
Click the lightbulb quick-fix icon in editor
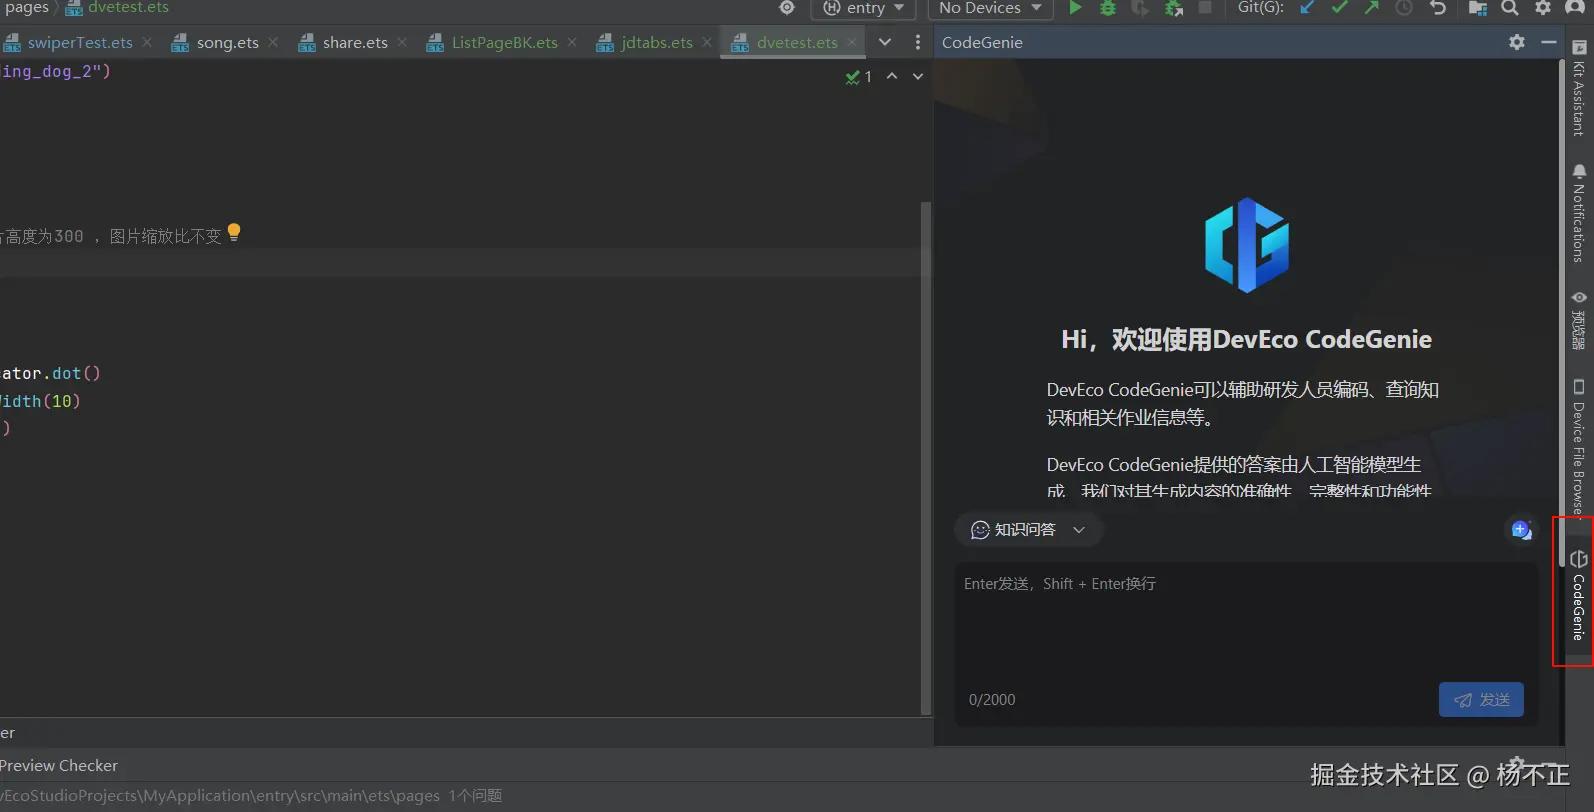point(234,232)
